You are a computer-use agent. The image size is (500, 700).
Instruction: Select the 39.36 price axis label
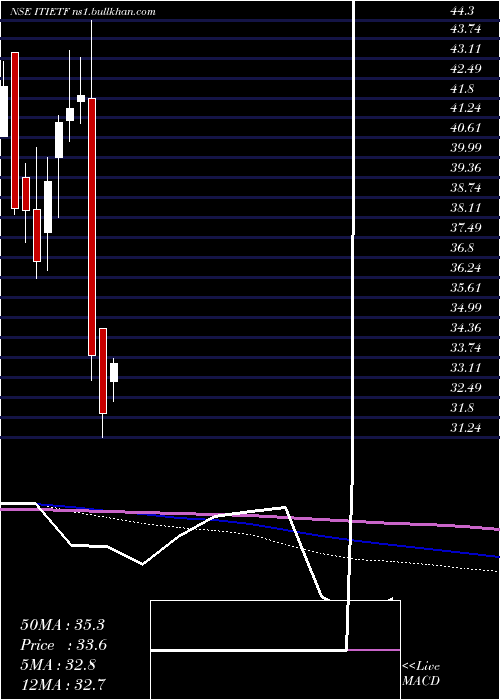tap(466, 168)
